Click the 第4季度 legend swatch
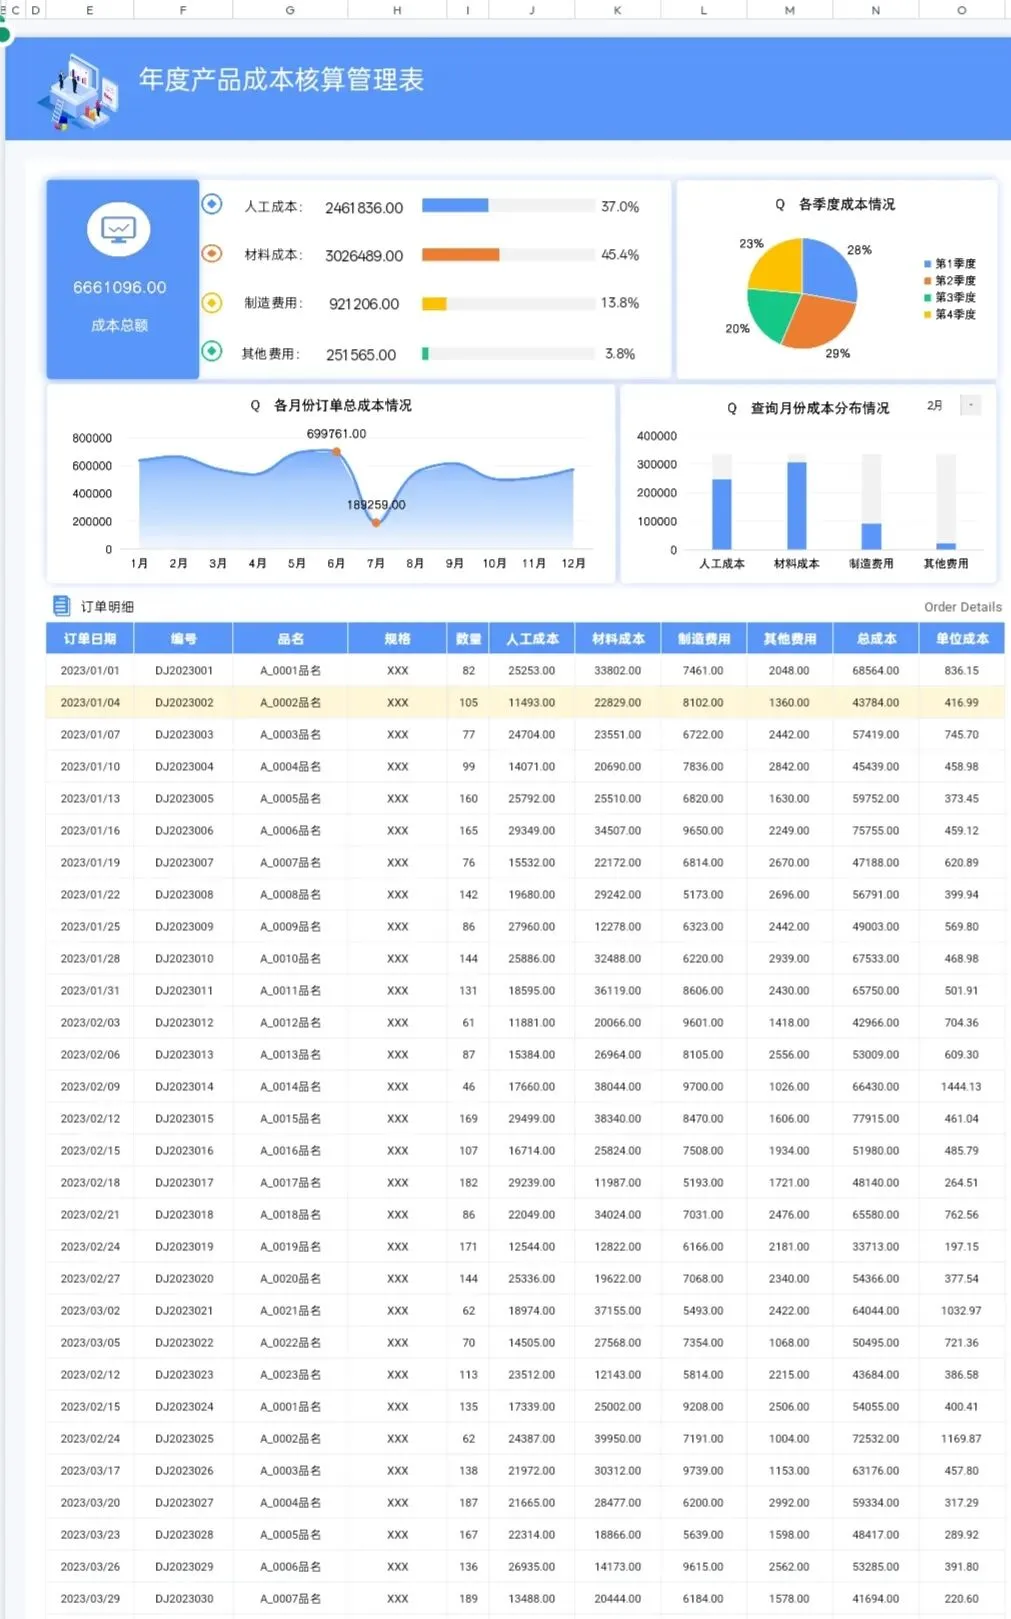Image resolution: width=1011 pixels, height=1619 pixels. pyautogui.click(x=928, y=315)
